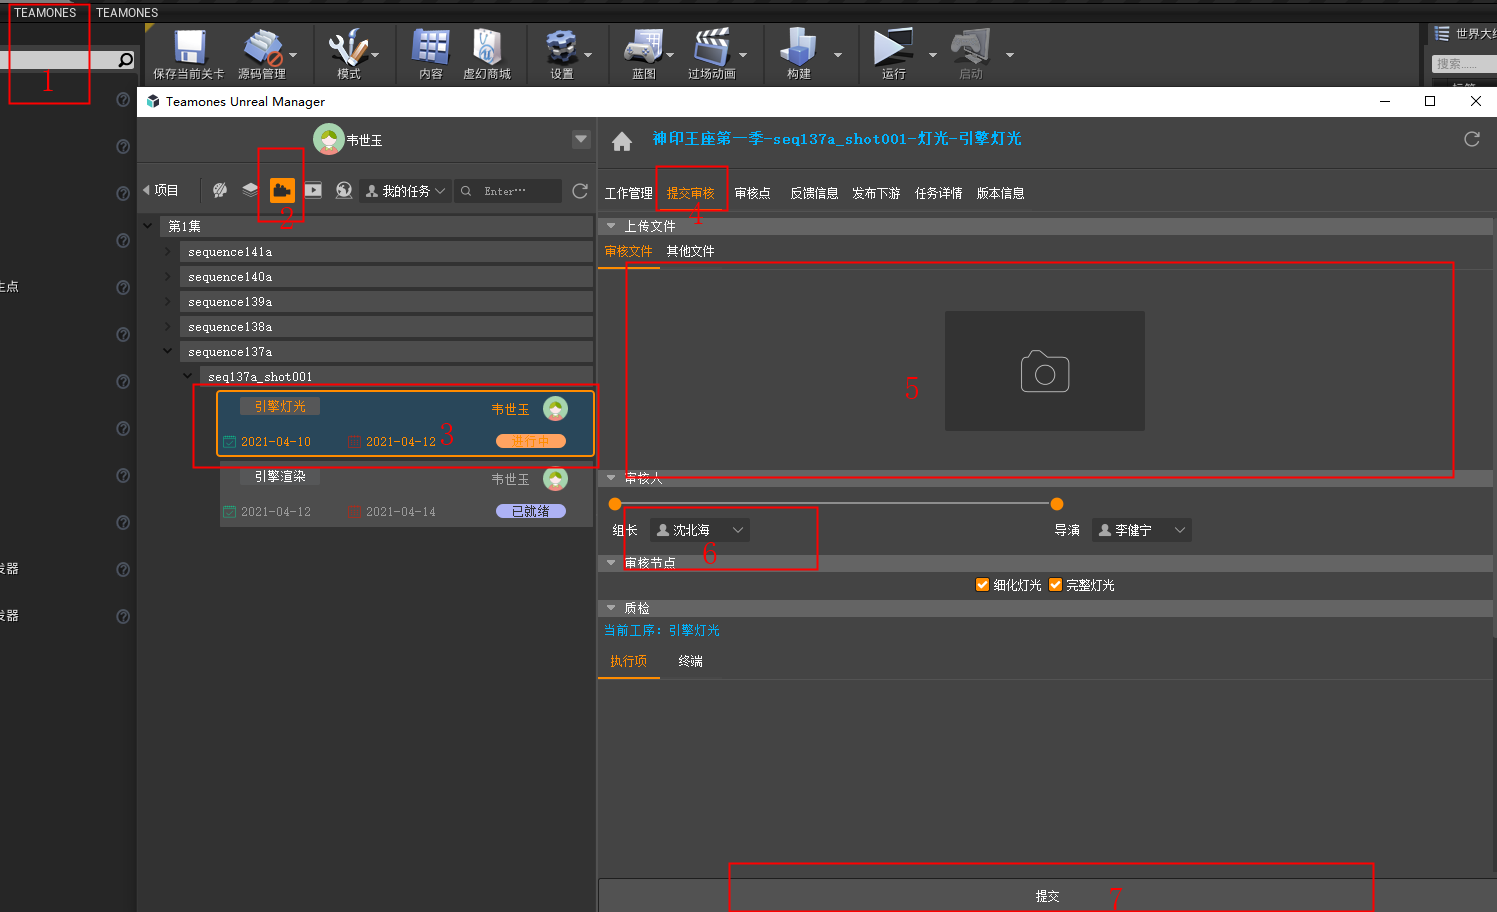This screenshot has height=912, width=1497.
Task: Click the screenshot upload placeholder thumbnail
Action: click(1044, 371)
